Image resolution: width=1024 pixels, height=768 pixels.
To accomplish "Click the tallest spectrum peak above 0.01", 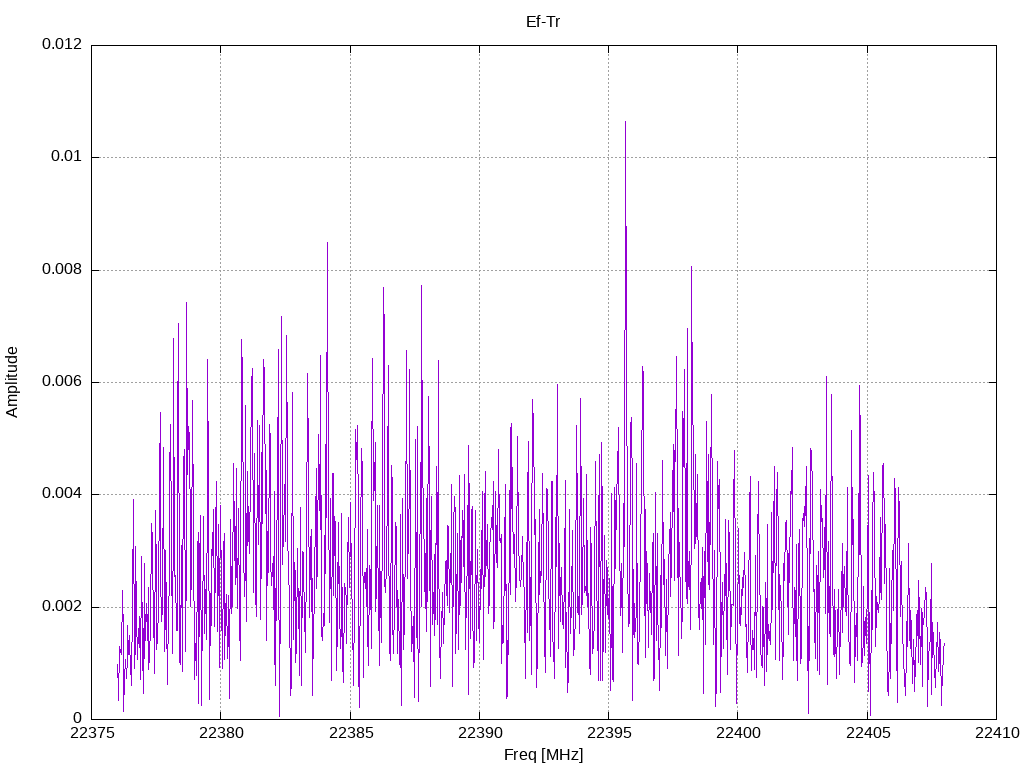I will point(626,123).
